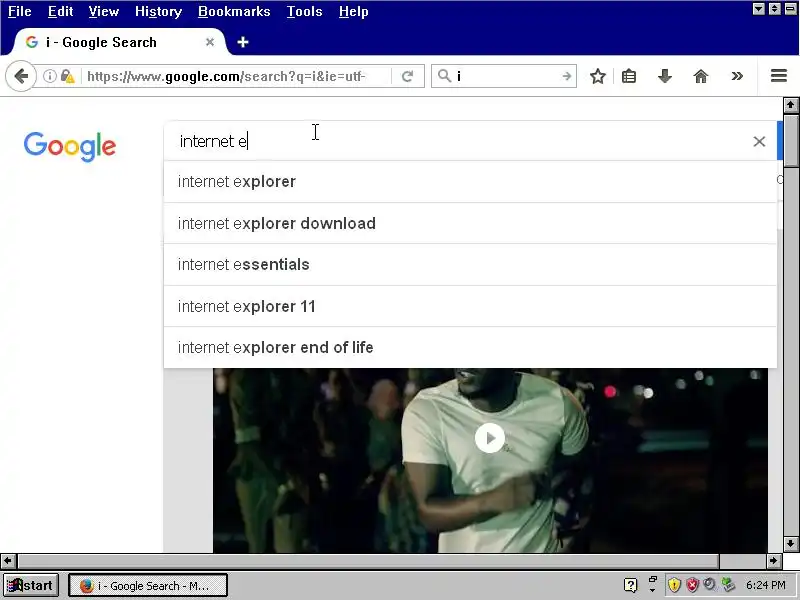Choose suggestion 'internet explorer'
The height and width of the screenshot is (600, 800).
pyautogui.click(x=470, y=182)
